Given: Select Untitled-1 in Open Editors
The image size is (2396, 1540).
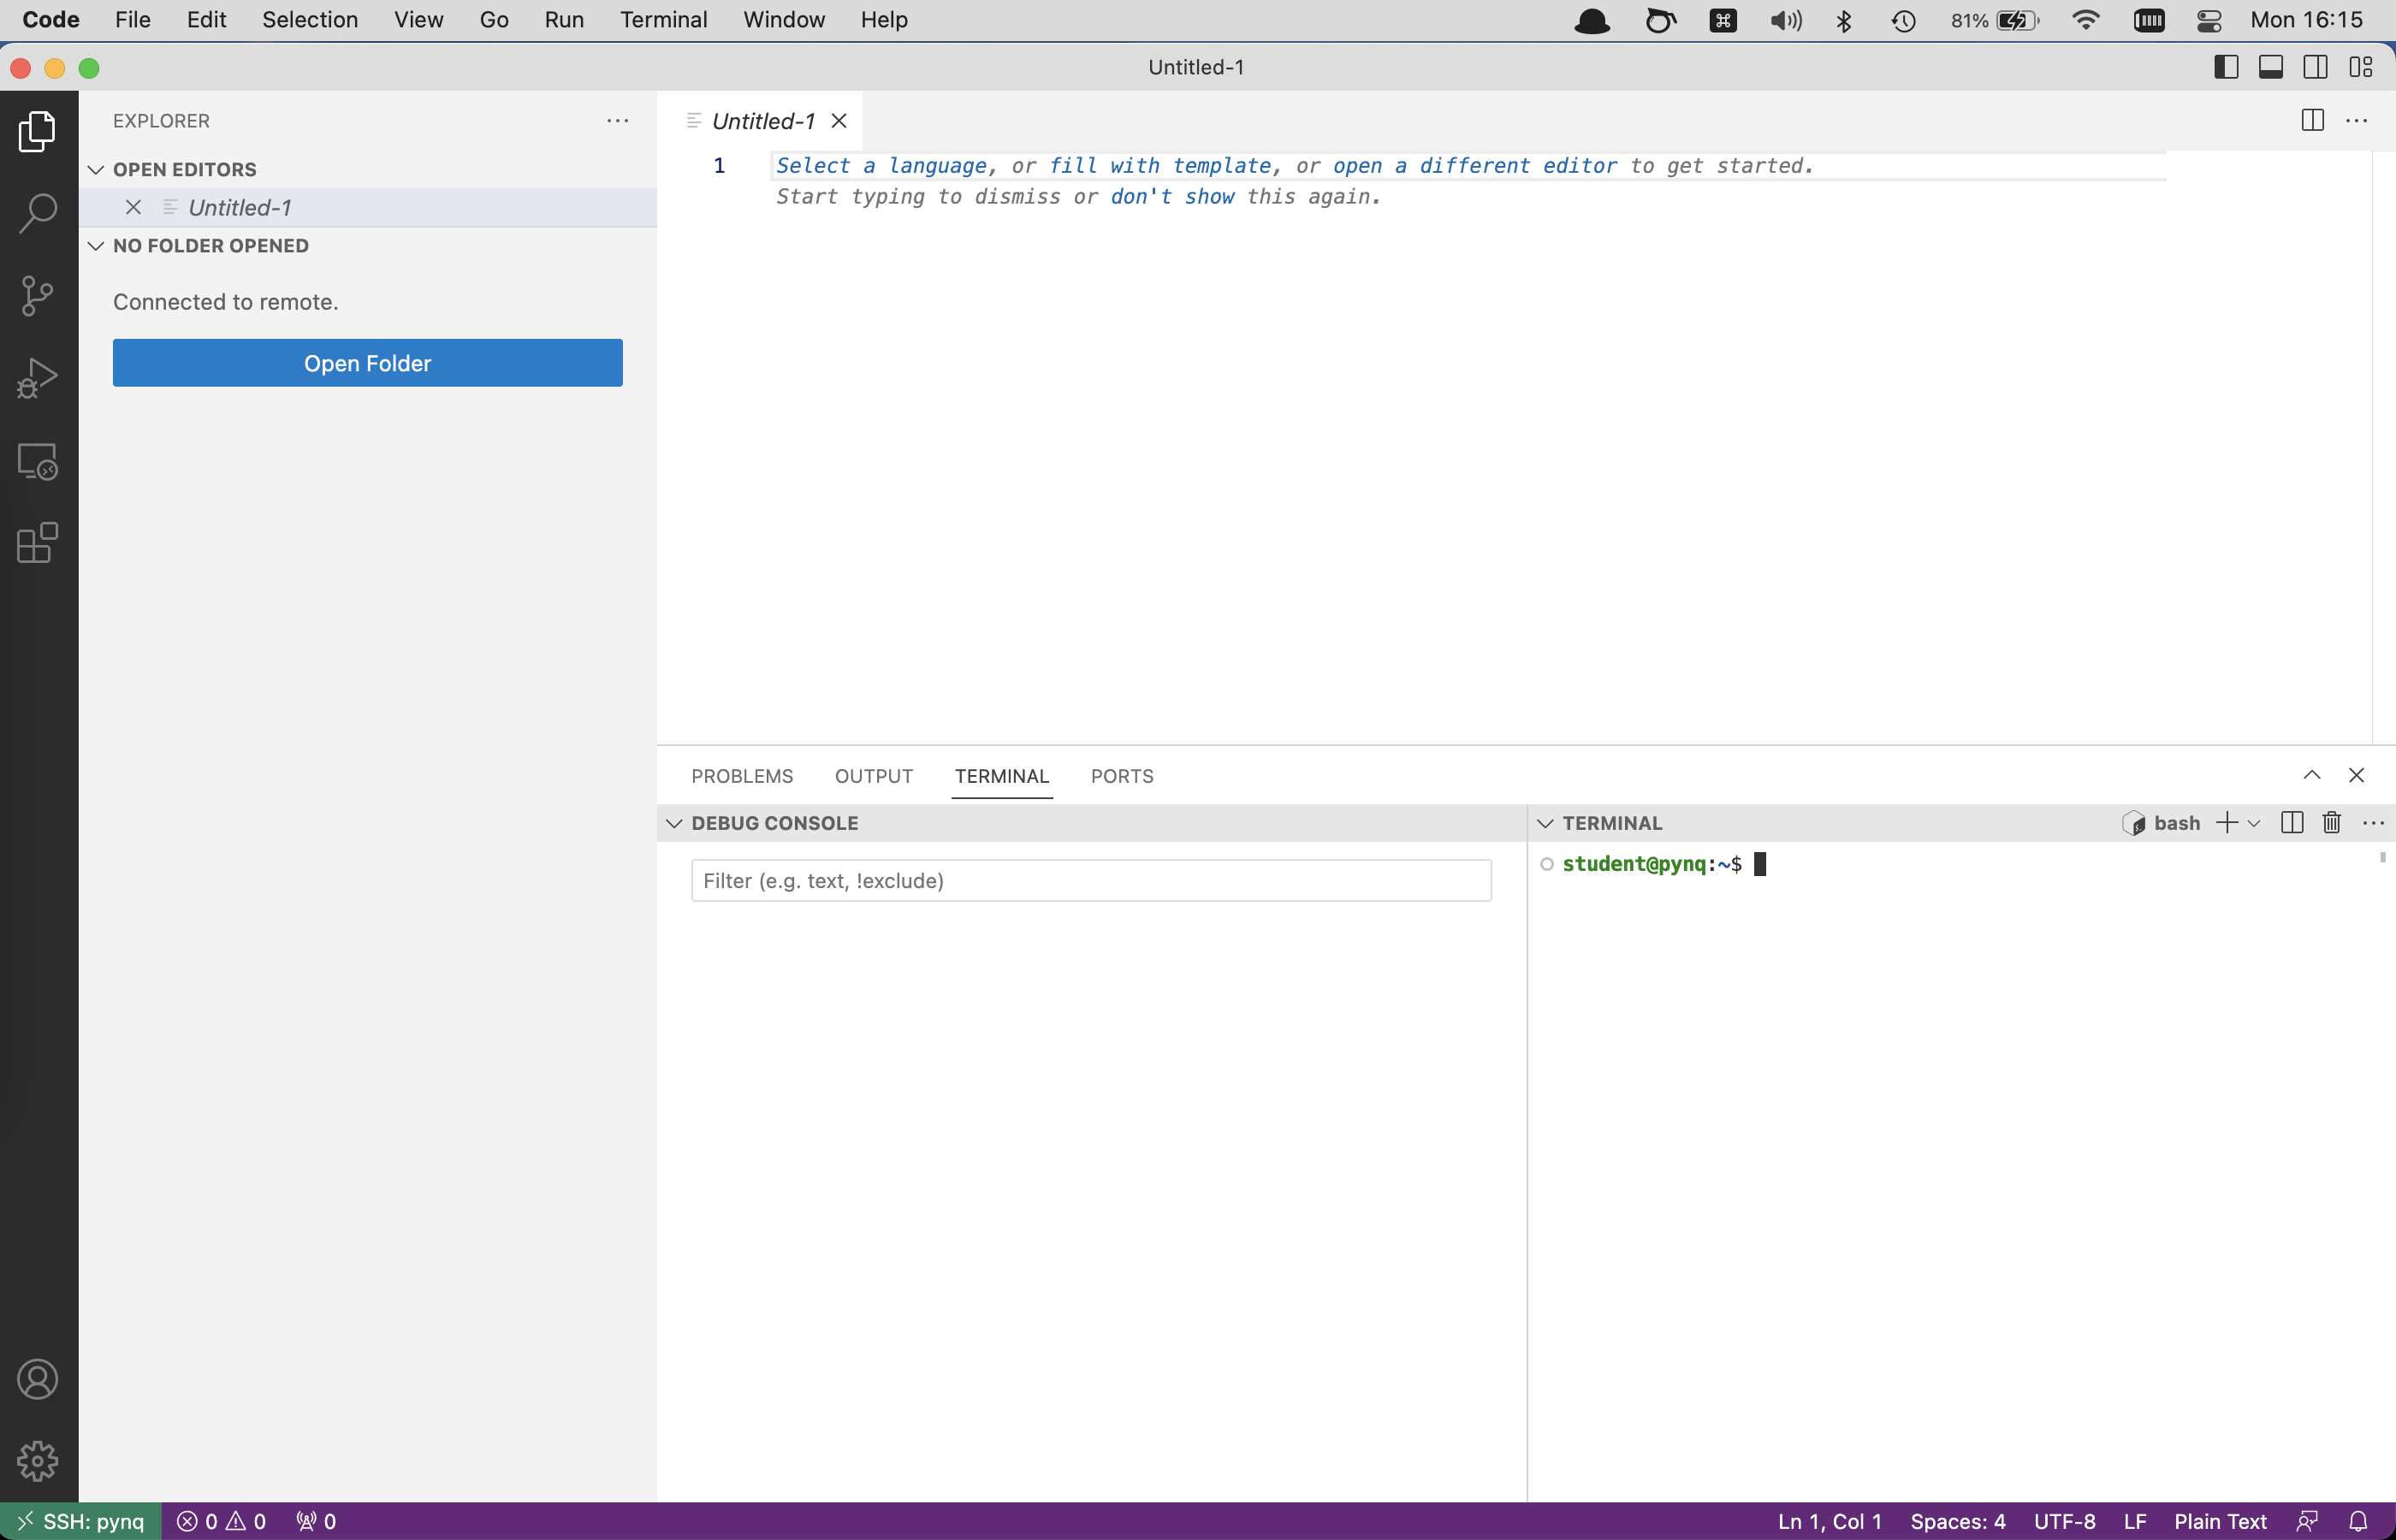Looking at the screenshot, I should 367,207.
